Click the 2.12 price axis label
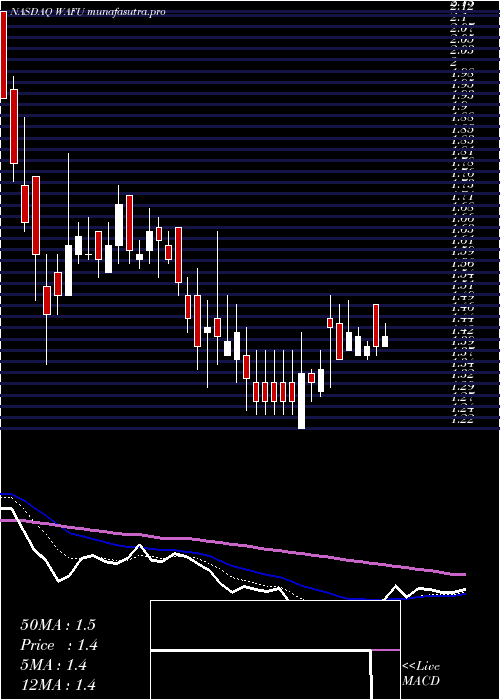This screenshot has width=500, height=700. pyautogui.click(x=462, y=6)
